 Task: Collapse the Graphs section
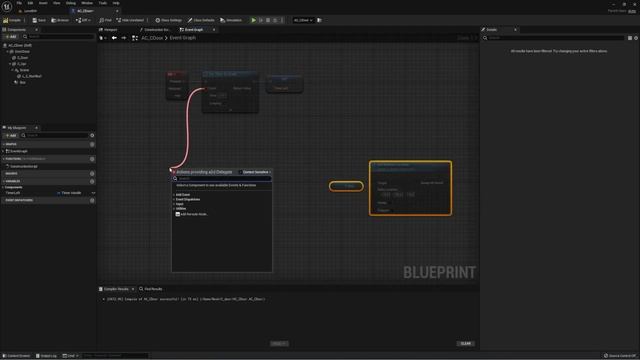pyautogui.click(x=4, y=144)
